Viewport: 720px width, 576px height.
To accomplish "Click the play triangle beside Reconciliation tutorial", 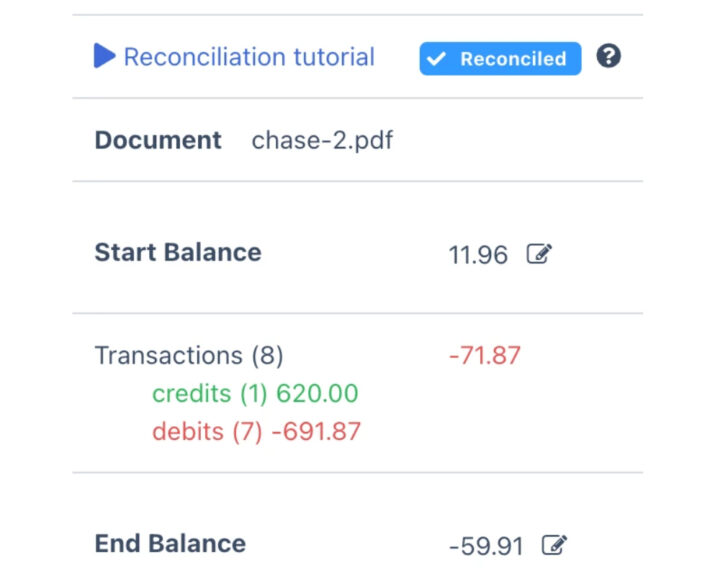I will coord(105,57).
